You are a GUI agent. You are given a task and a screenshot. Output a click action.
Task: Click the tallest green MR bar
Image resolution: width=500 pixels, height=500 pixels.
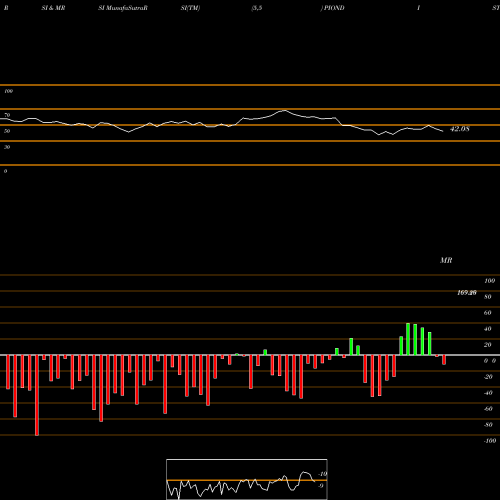pyautogui.click(x=408, y=339)
